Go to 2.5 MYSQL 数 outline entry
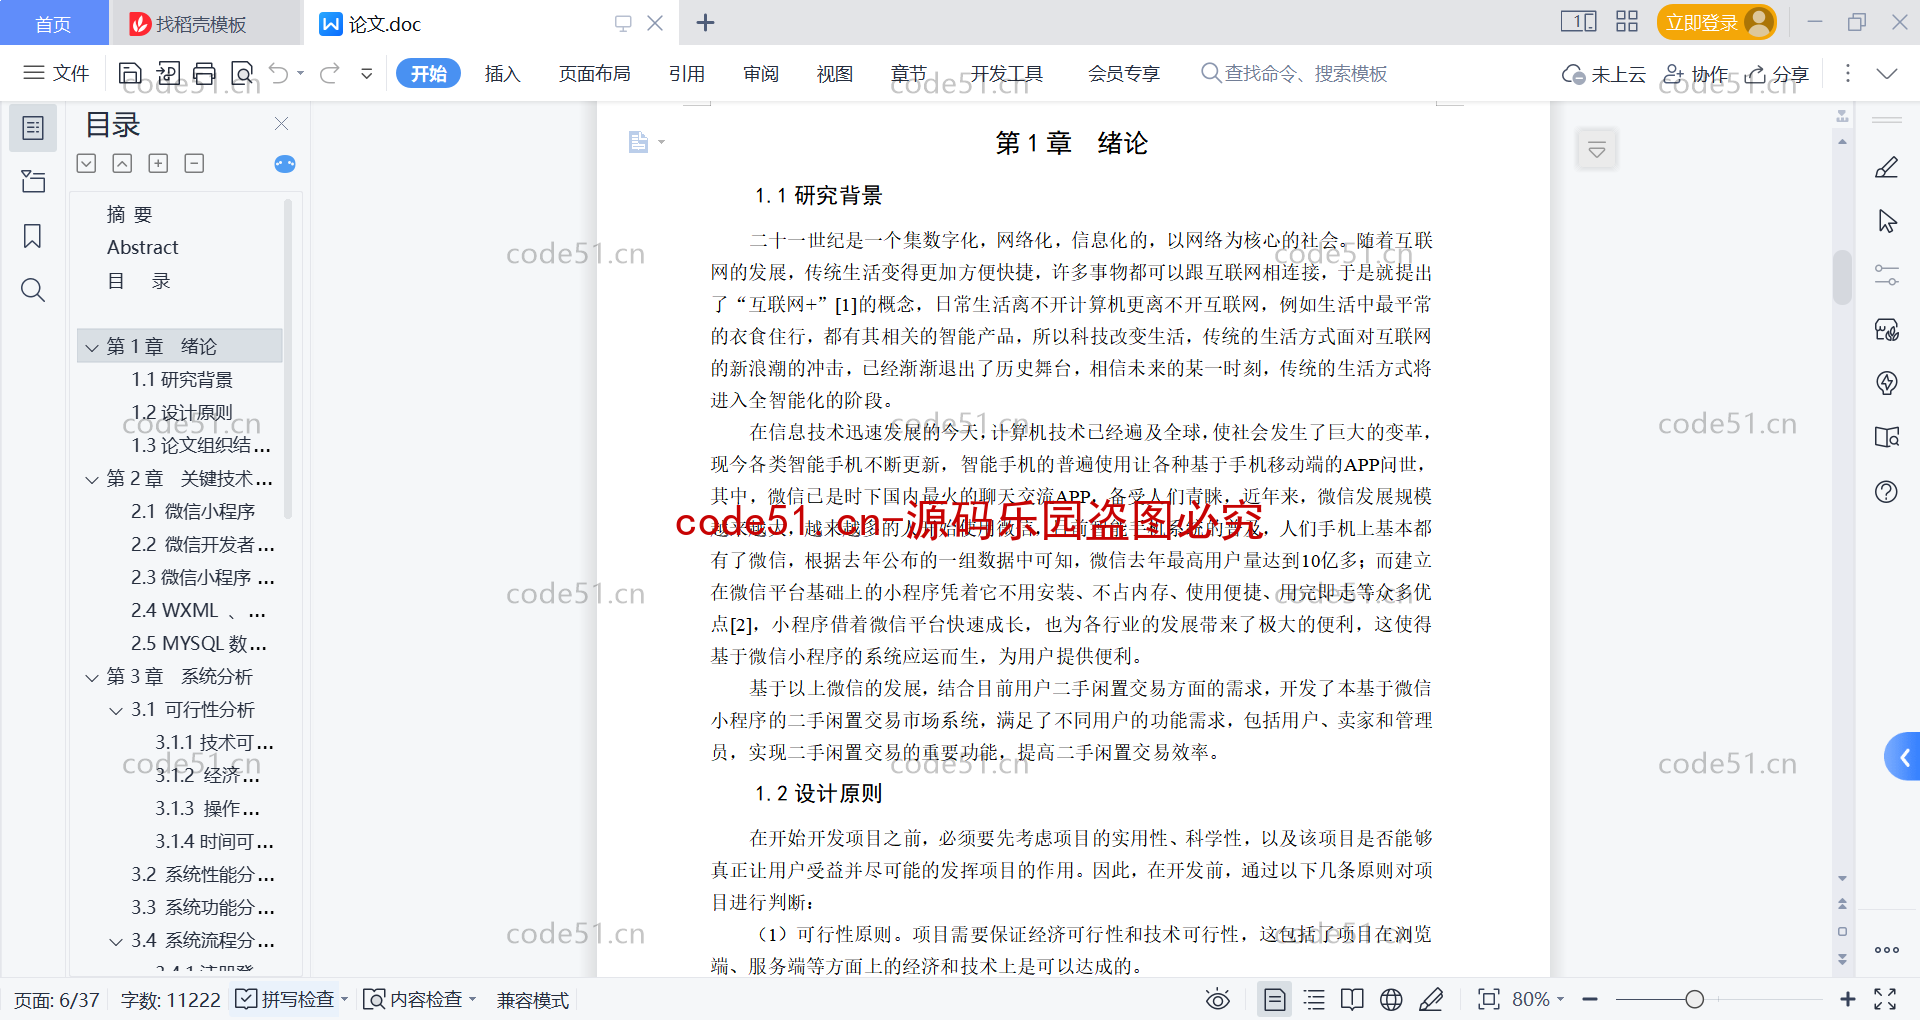 click(x=199, y=644)
